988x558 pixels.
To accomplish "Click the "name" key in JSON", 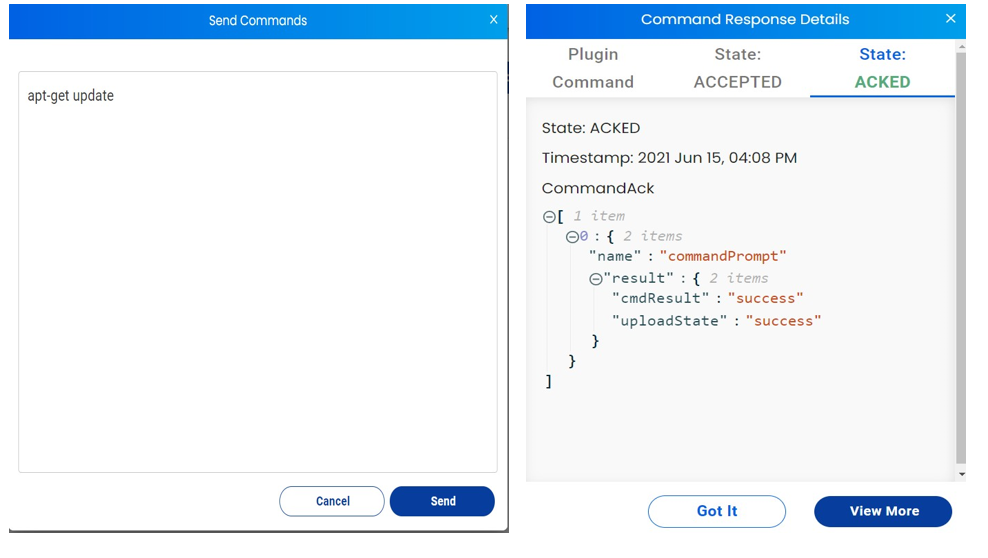I will (x=615, y=256).
